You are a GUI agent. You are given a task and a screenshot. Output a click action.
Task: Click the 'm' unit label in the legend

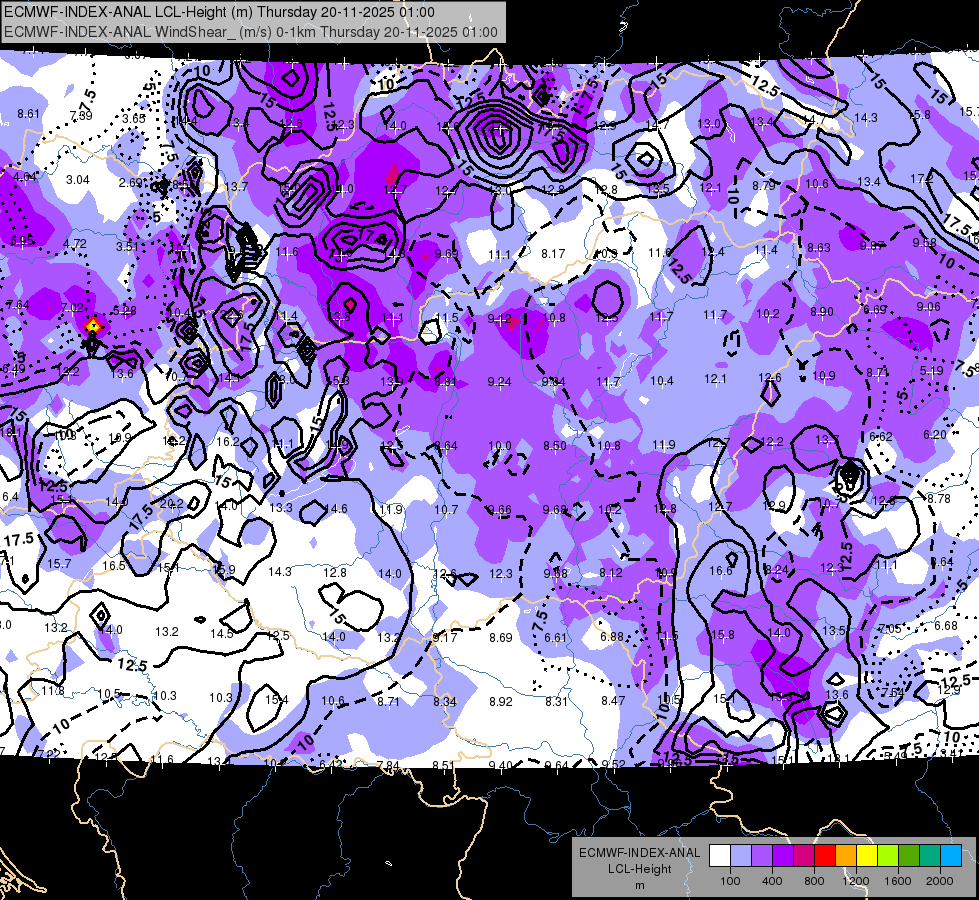coord(639,885)
